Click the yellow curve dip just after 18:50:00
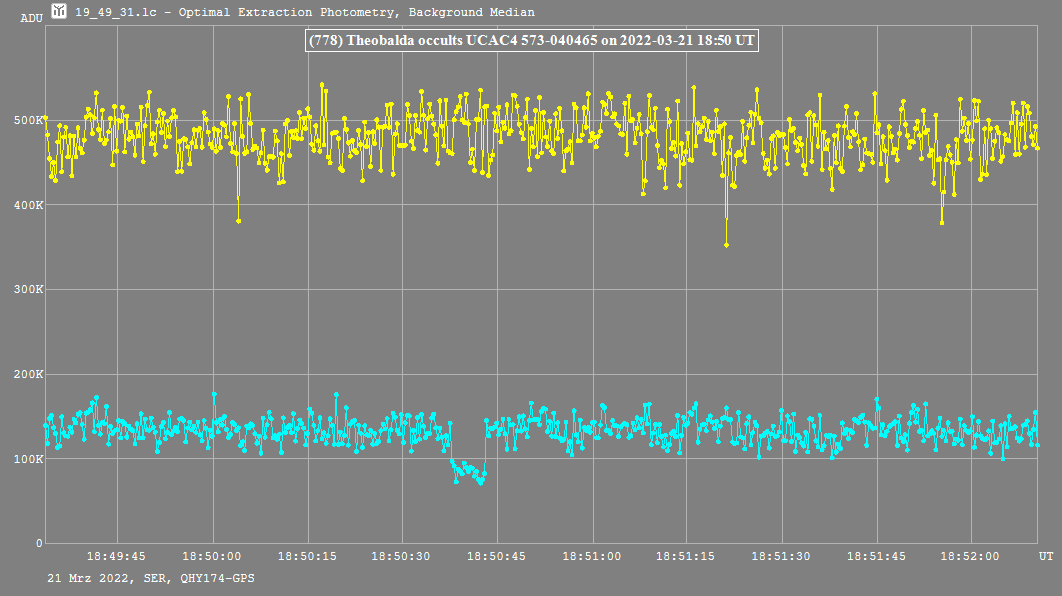Image resolution: width=1062 pixels, height=596 pixels. (x=238, y=220)
